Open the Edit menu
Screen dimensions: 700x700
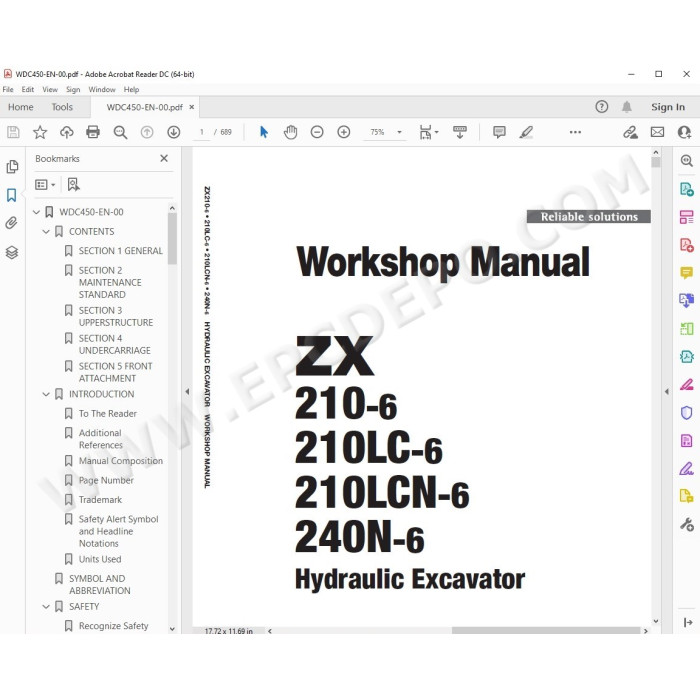tap(28, 89)
